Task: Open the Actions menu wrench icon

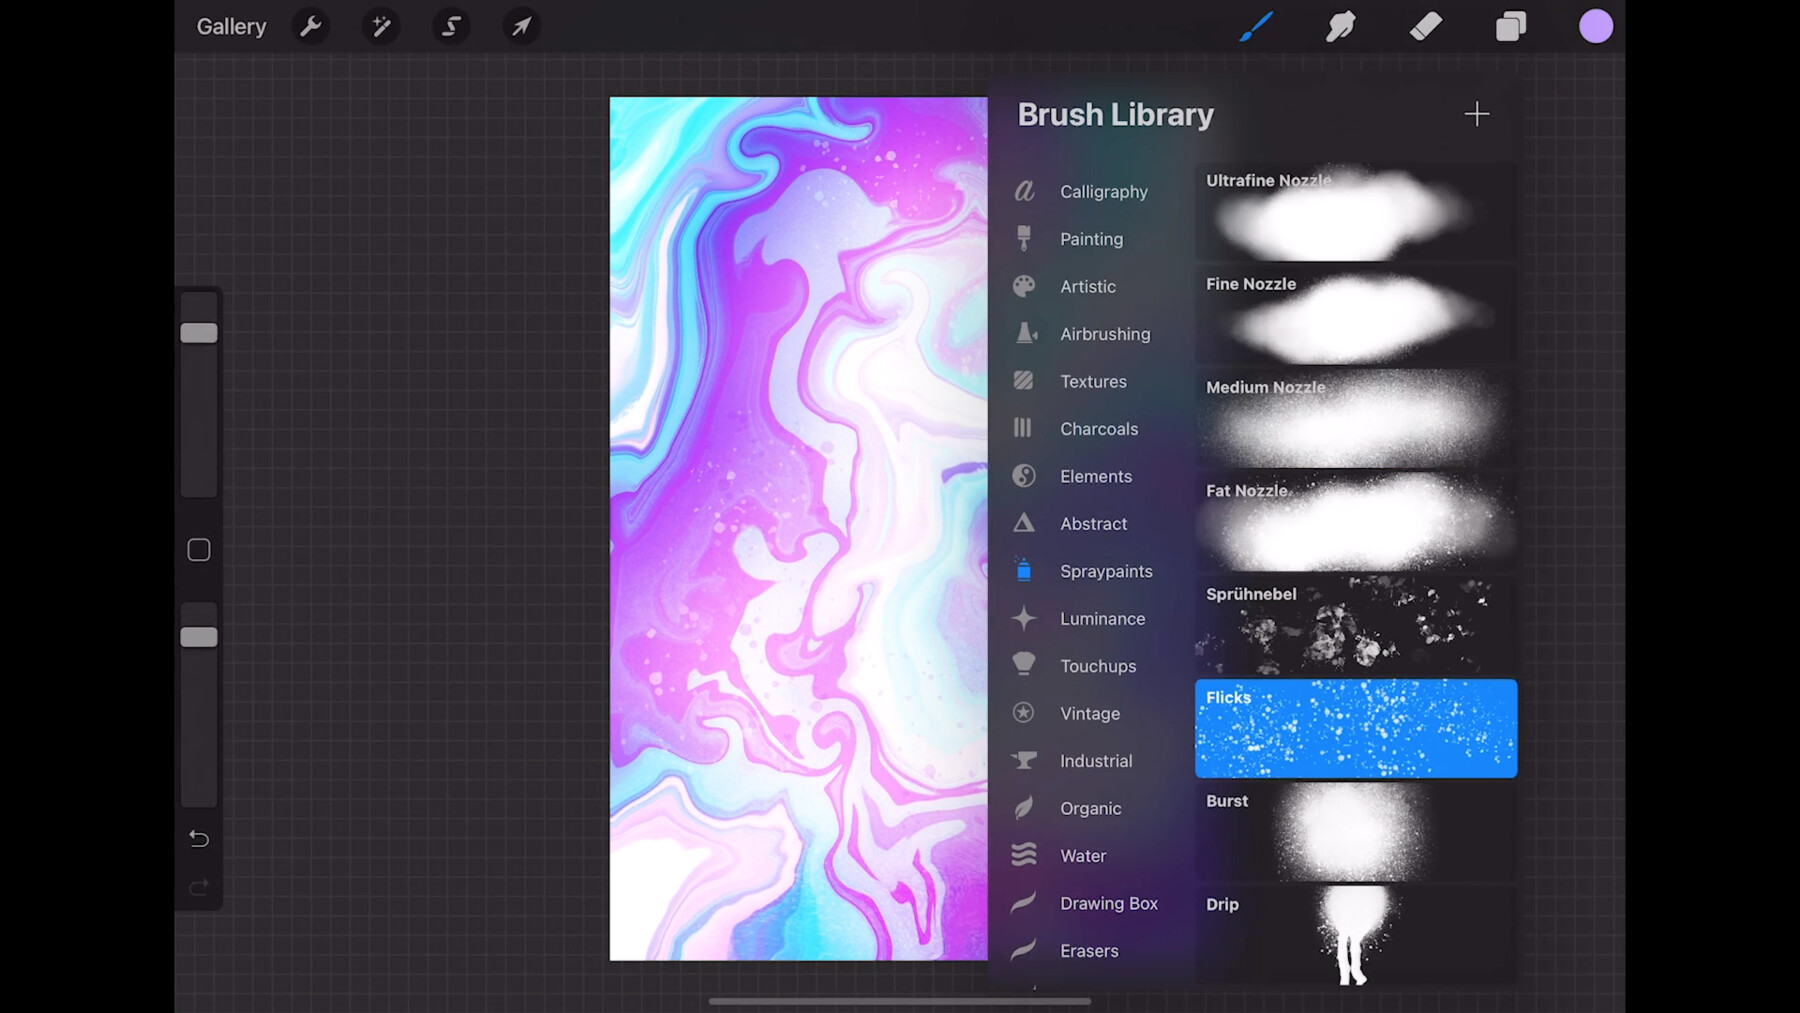Action: 310,27
